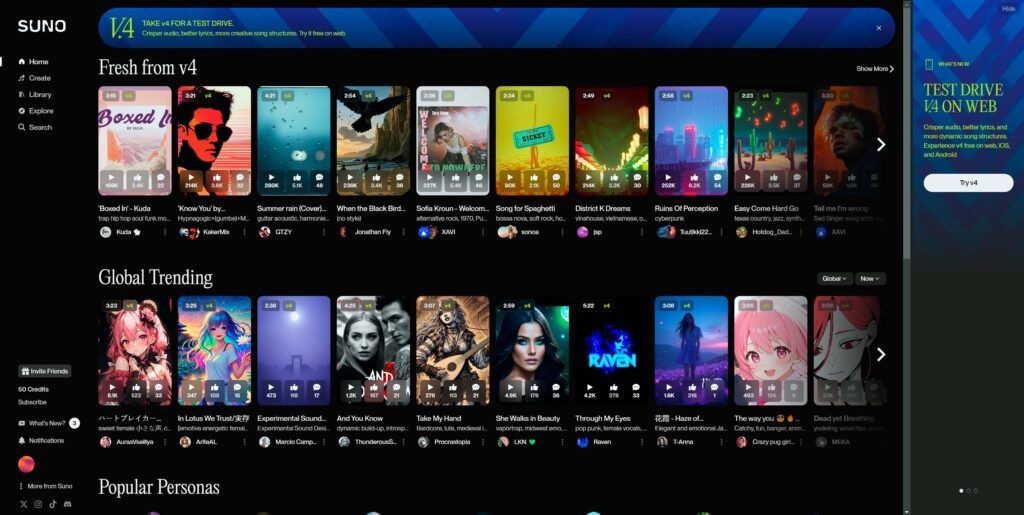The height and width of the screenshot is (515, 1024).
Task: Open the Global region dropdown
Action: 835,279
